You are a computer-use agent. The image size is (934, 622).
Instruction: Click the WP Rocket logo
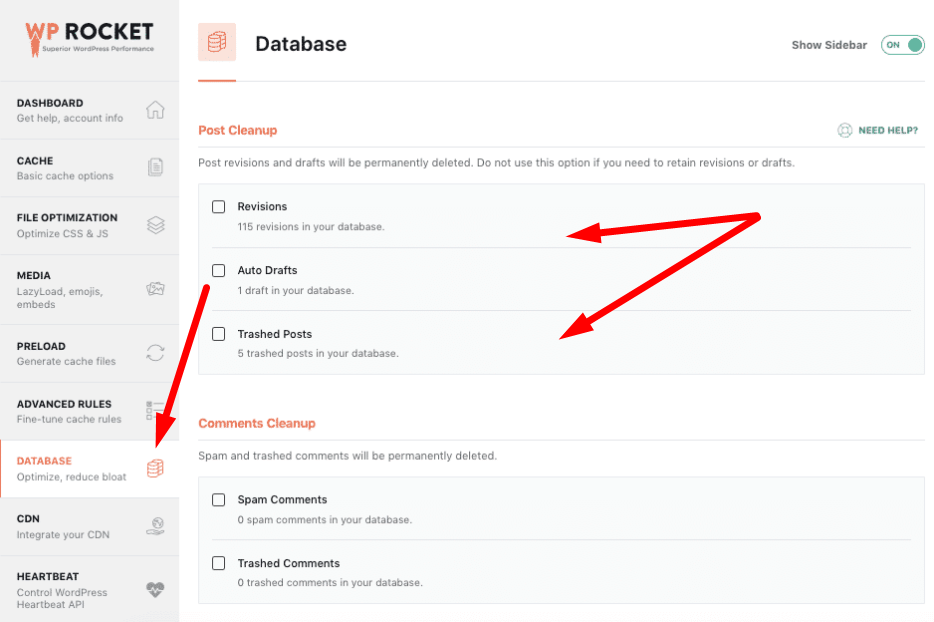(88, 36)
